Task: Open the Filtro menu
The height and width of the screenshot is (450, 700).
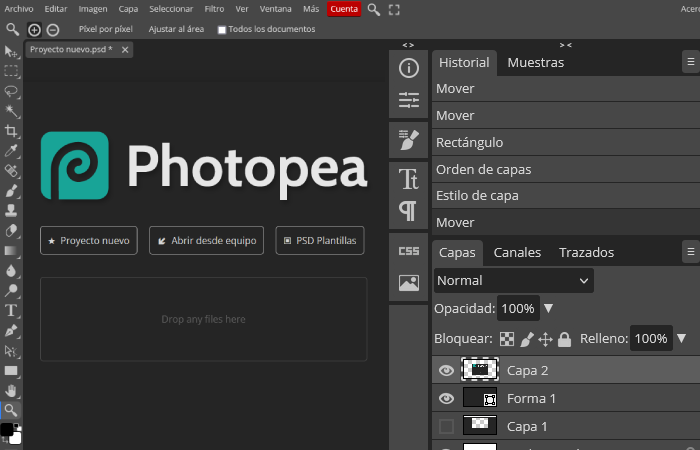Action: point(214,9)
